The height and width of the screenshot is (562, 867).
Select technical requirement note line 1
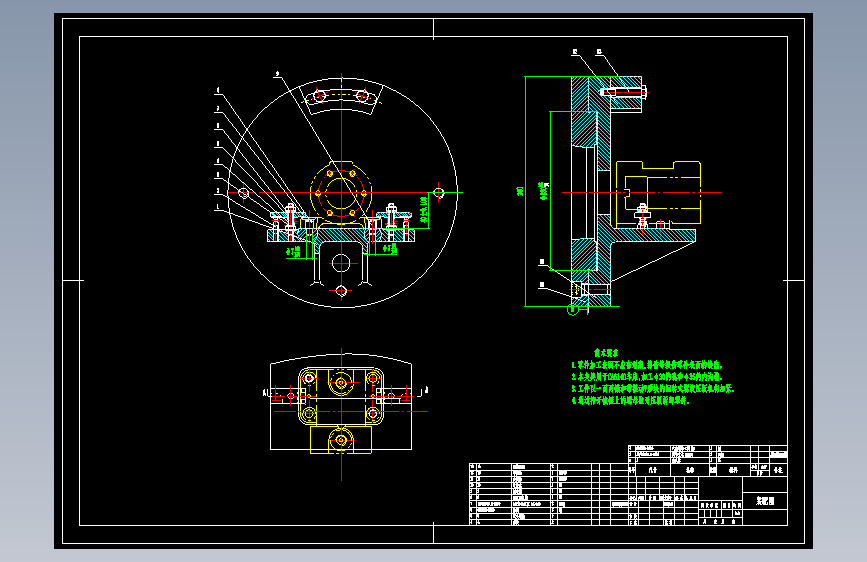click(647, 365)
